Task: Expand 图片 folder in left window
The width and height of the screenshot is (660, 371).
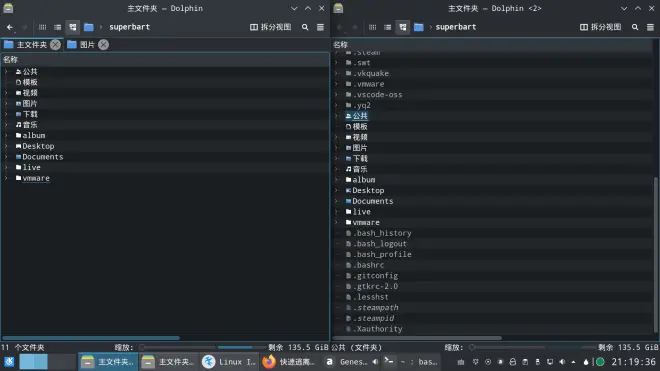Action: click(x=6, y=104)
